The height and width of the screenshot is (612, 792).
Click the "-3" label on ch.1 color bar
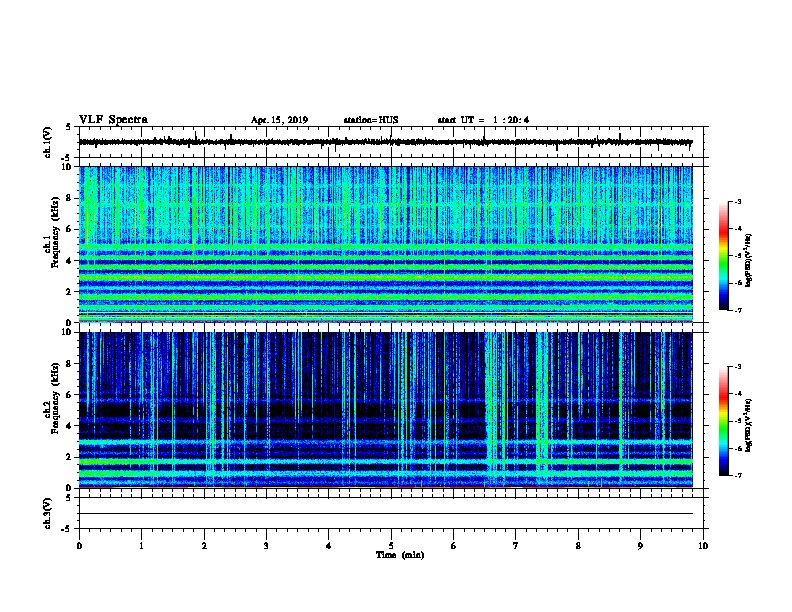[x=737, y=201]
